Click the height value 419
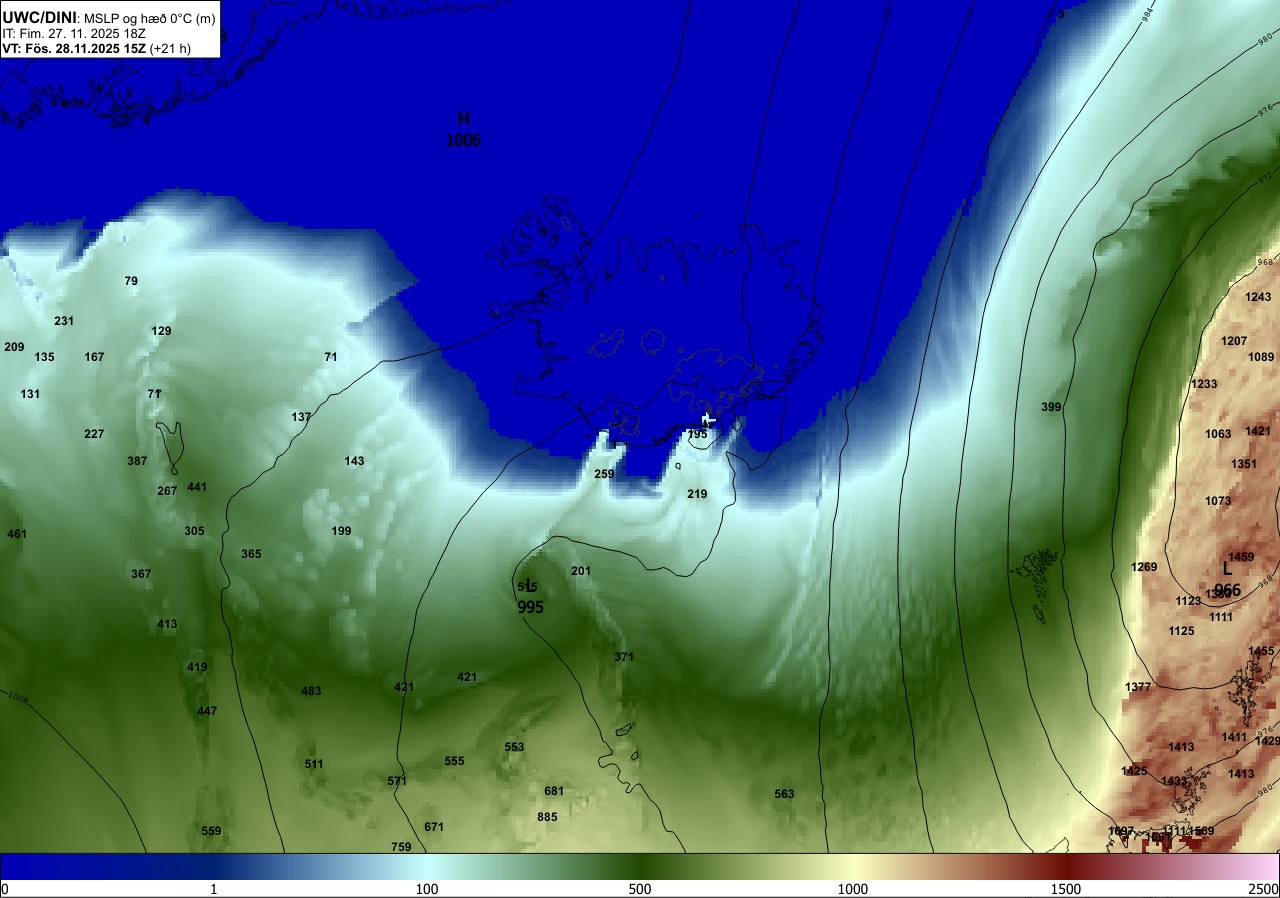This screenshot has width=1280, height=898. point(197,667)
